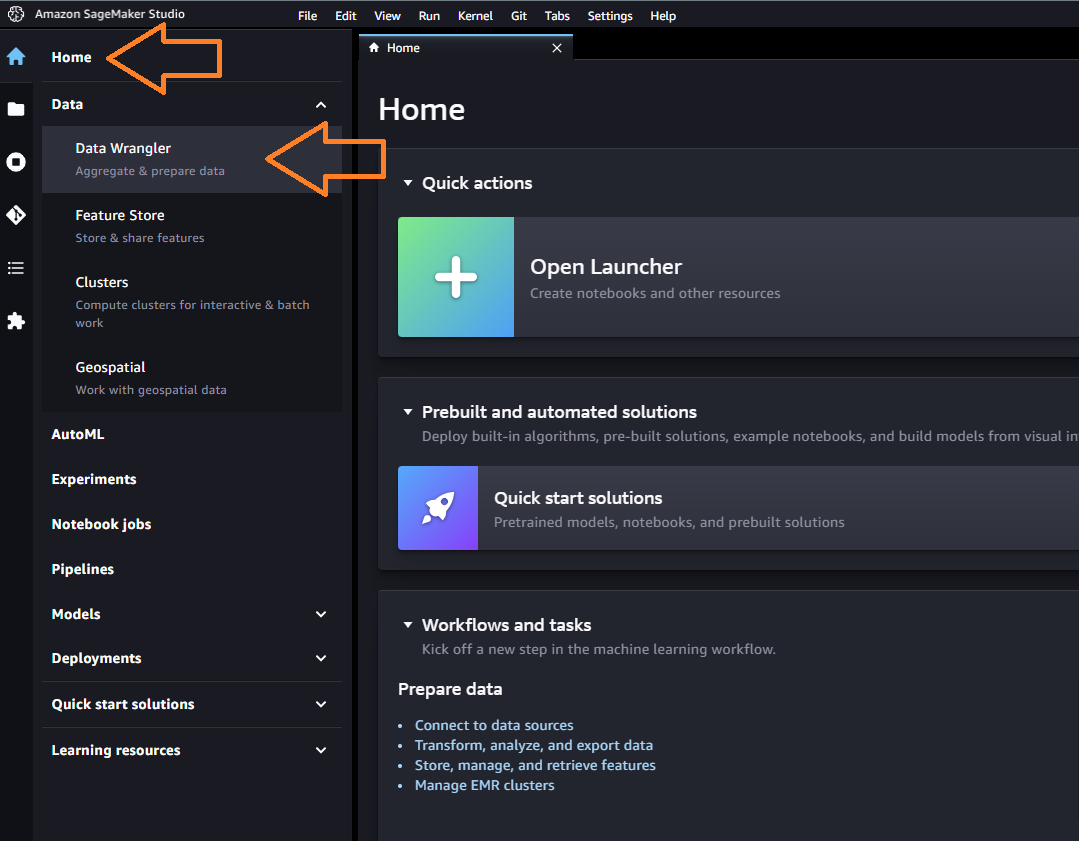Click 'Aggregate & prepare data' subtitle

(x=150, y=171)
